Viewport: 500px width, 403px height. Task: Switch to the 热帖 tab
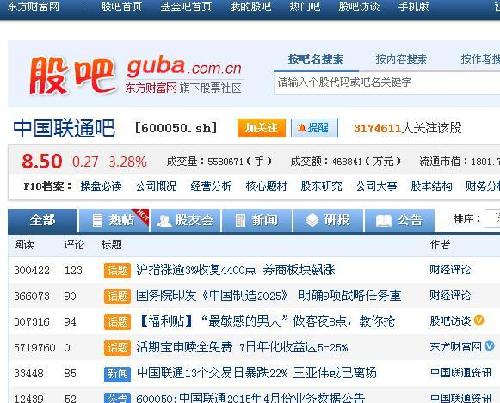pyautogui.click(x=114, y=220)
